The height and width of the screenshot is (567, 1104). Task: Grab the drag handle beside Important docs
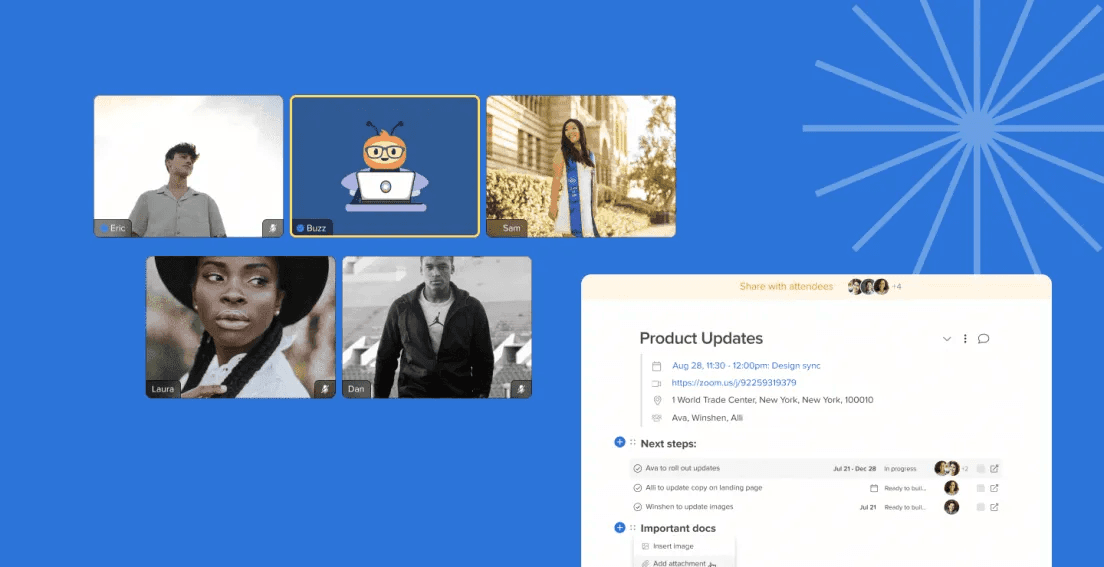click(x=632, y=528)
